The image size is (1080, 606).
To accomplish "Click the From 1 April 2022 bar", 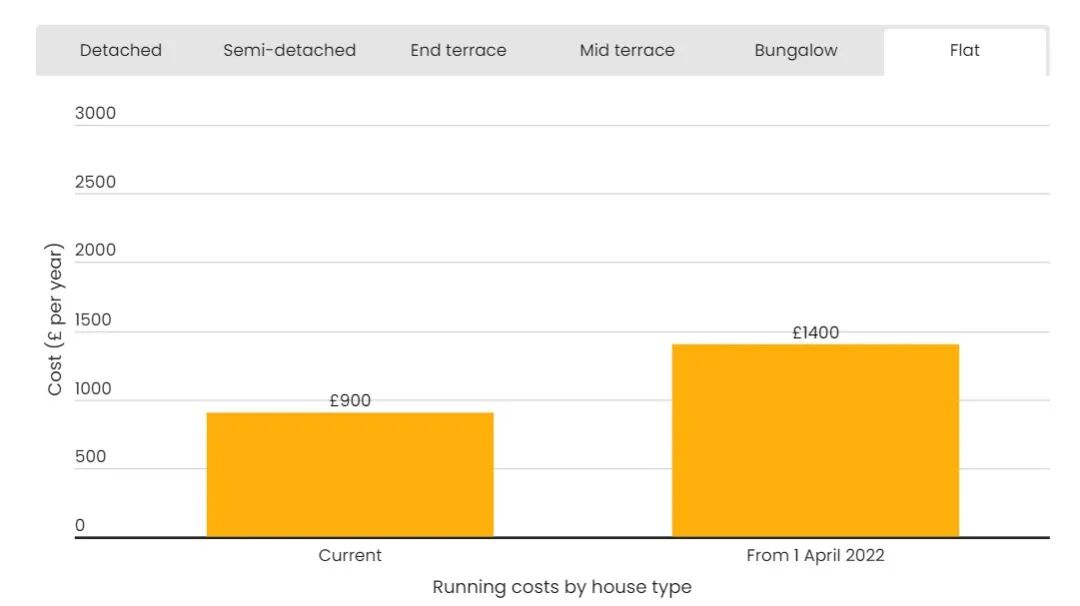I will 816,440.
